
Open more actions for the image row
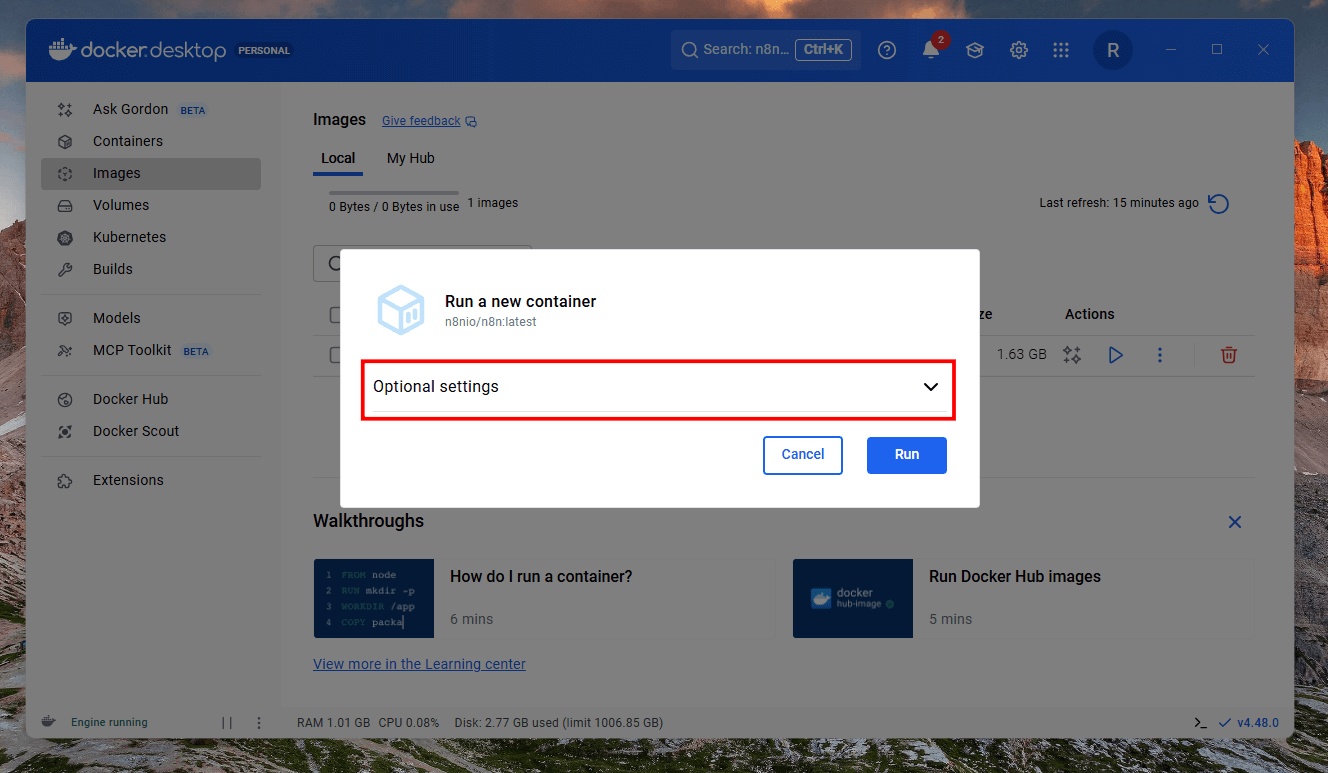tap(1160, 355)
